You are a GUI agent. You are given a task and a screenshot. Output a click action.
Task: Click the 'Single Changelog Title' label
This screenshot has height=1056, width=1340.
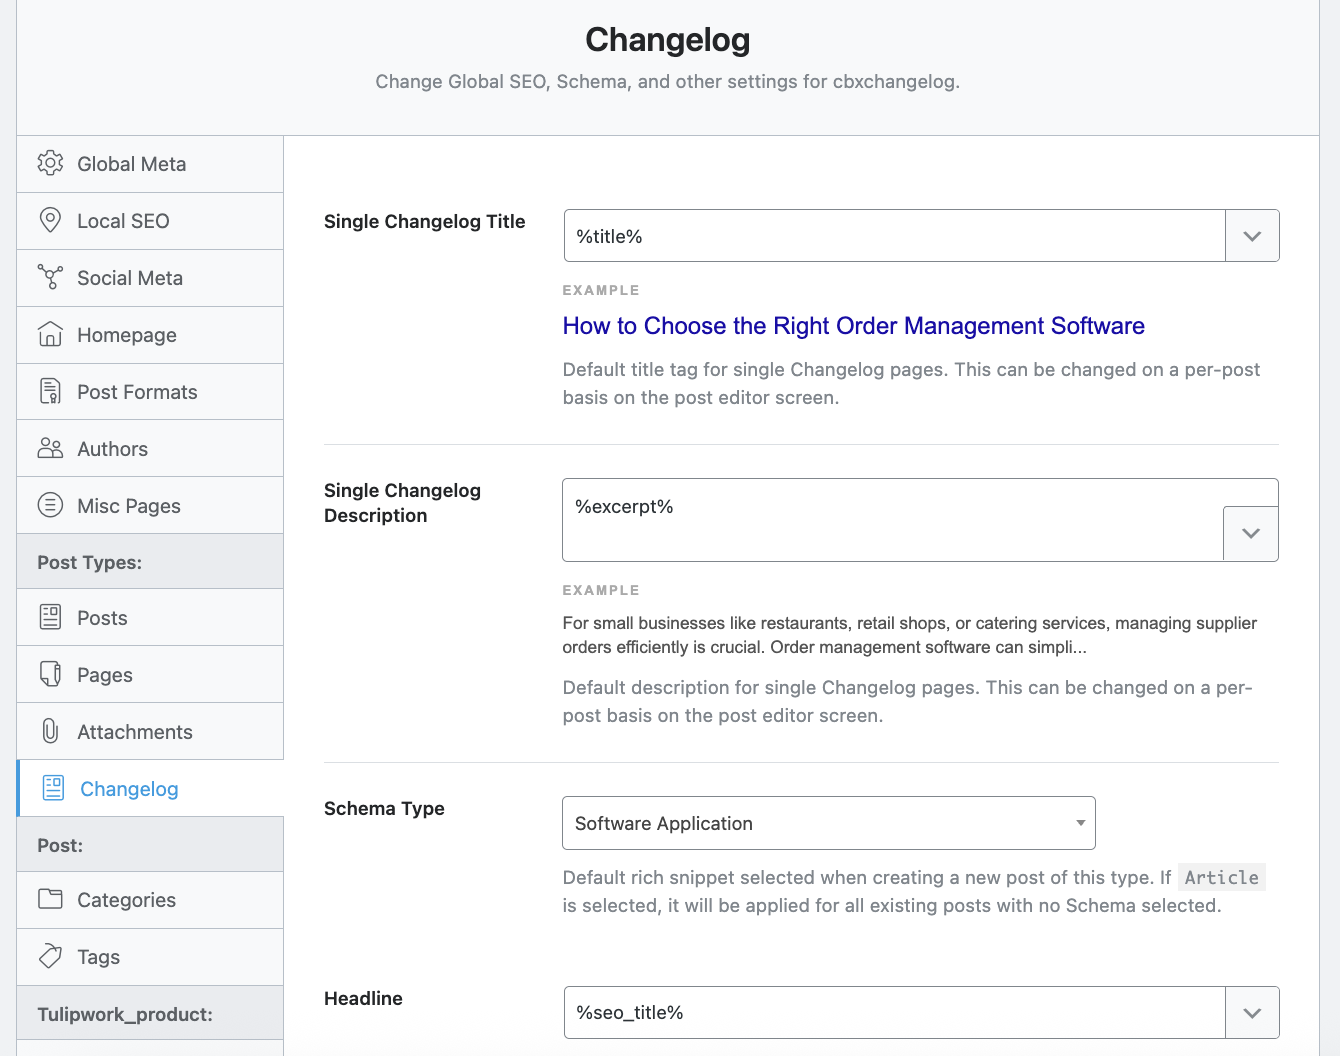click(x=424, y=221)
